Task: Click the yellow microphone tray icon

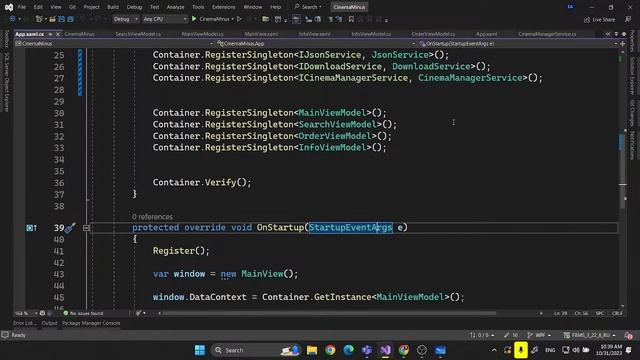Action: coord(521,350)
